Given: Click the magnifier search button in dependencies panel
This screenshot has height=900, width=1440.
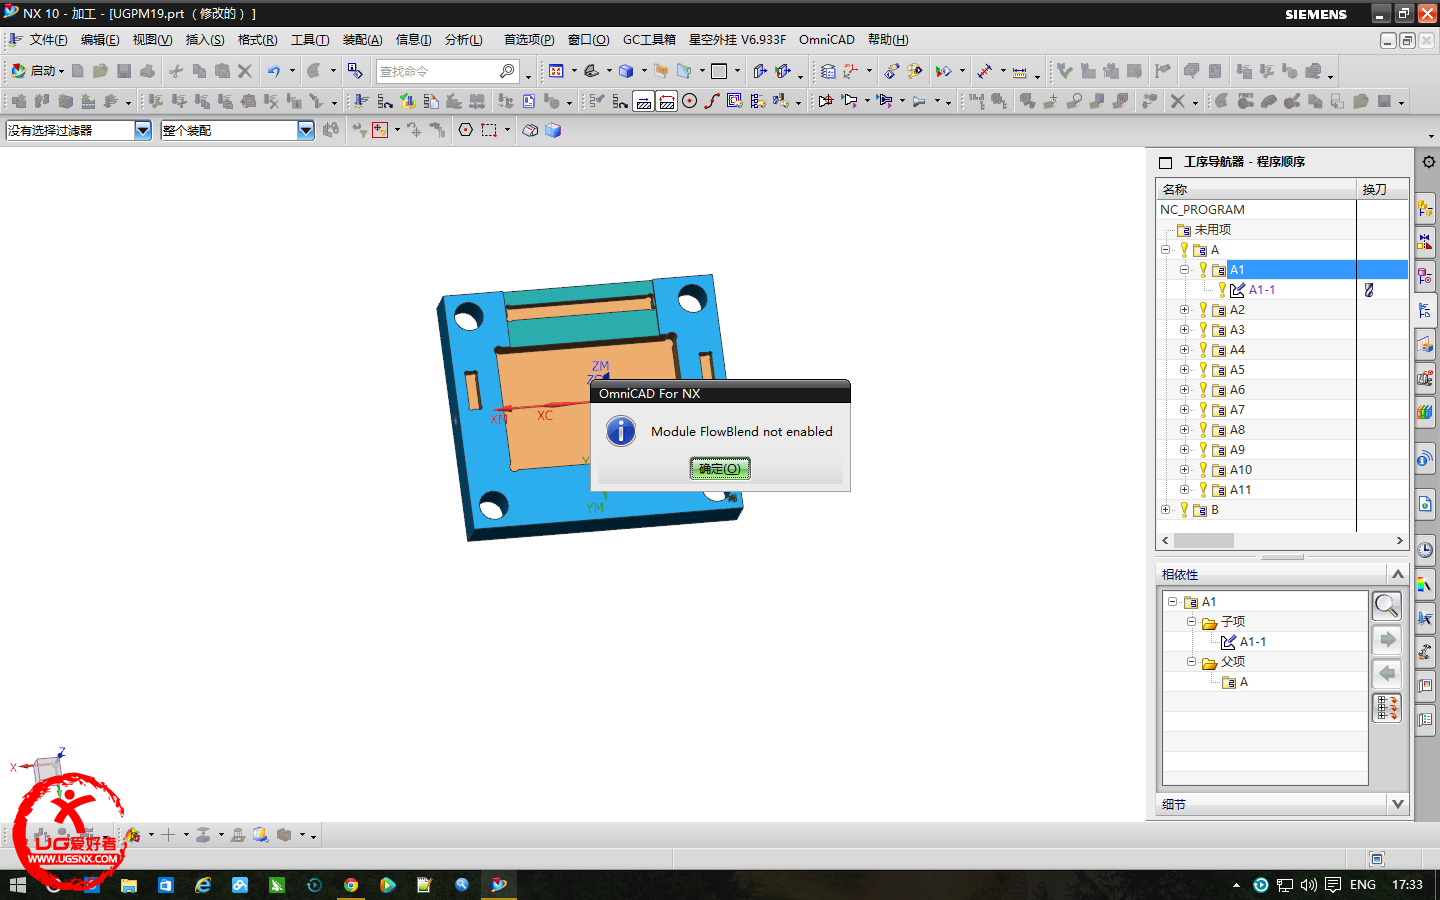Looking at the screenshot, I should (1387, 605).
